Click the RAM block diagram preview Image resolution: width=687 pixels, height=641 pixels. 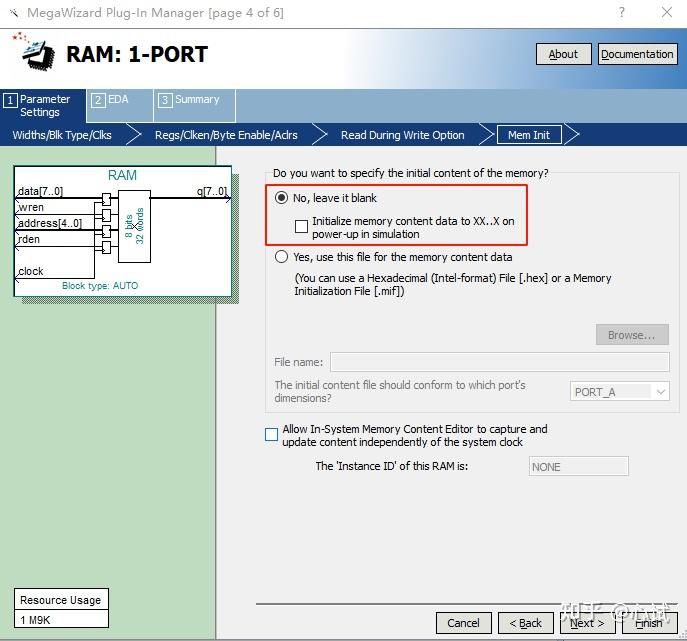pos(123,231)
